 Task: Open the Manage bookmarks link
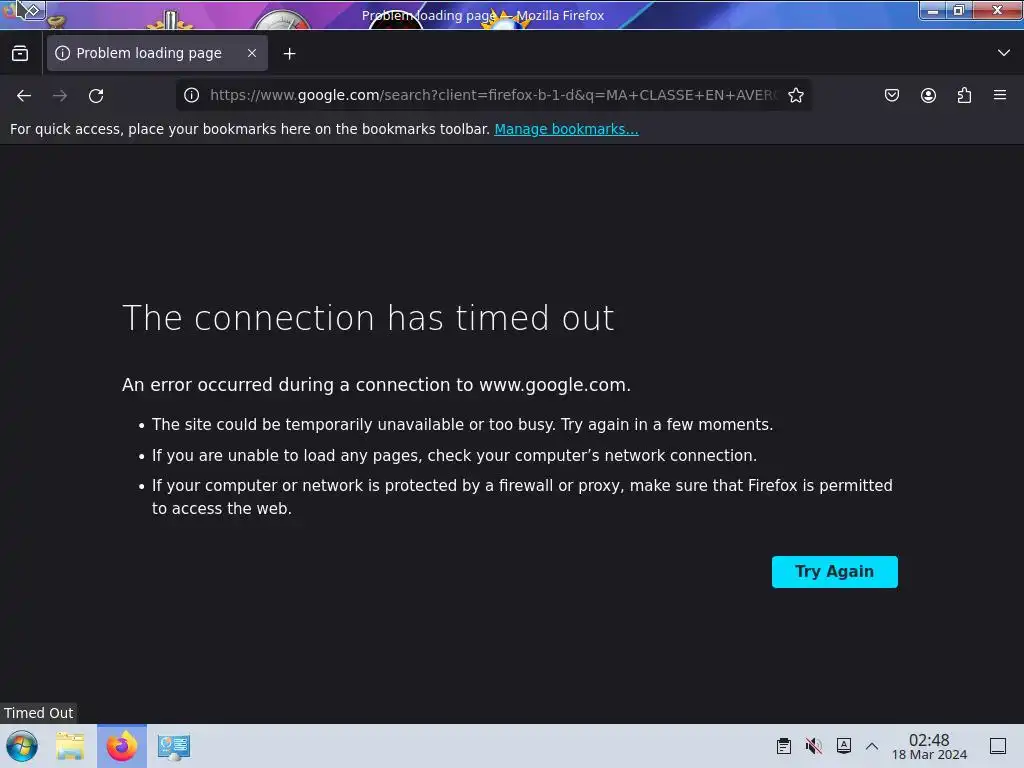pos(566,129)
